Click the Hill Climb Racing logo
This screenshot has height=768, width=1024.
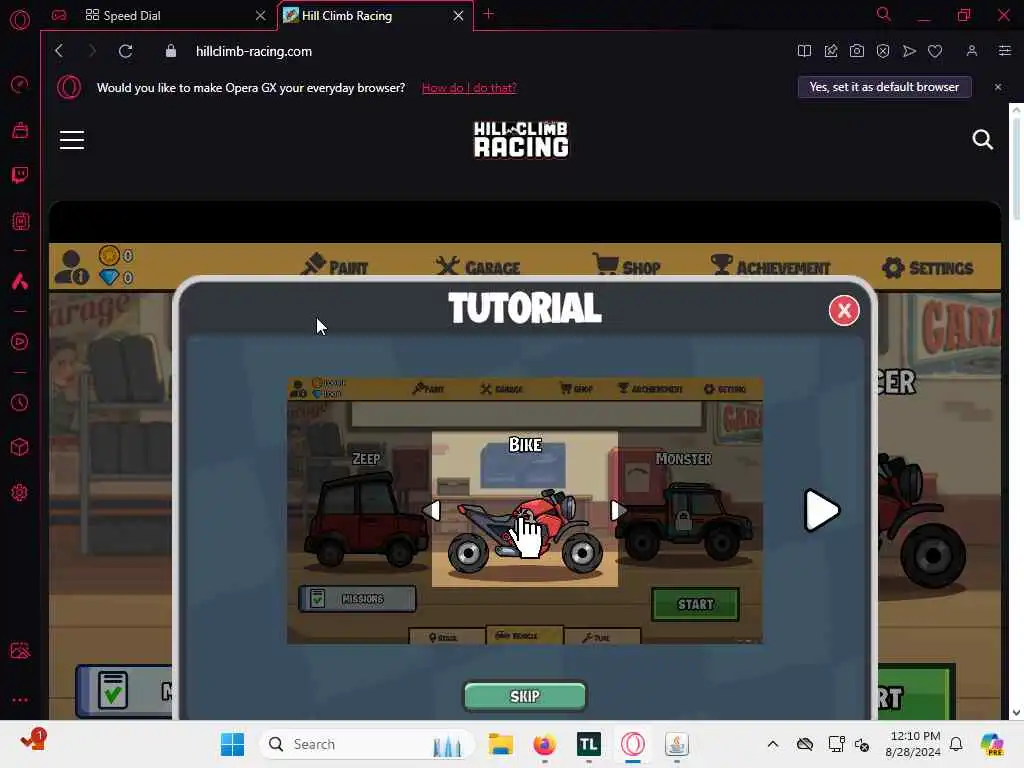520,140
